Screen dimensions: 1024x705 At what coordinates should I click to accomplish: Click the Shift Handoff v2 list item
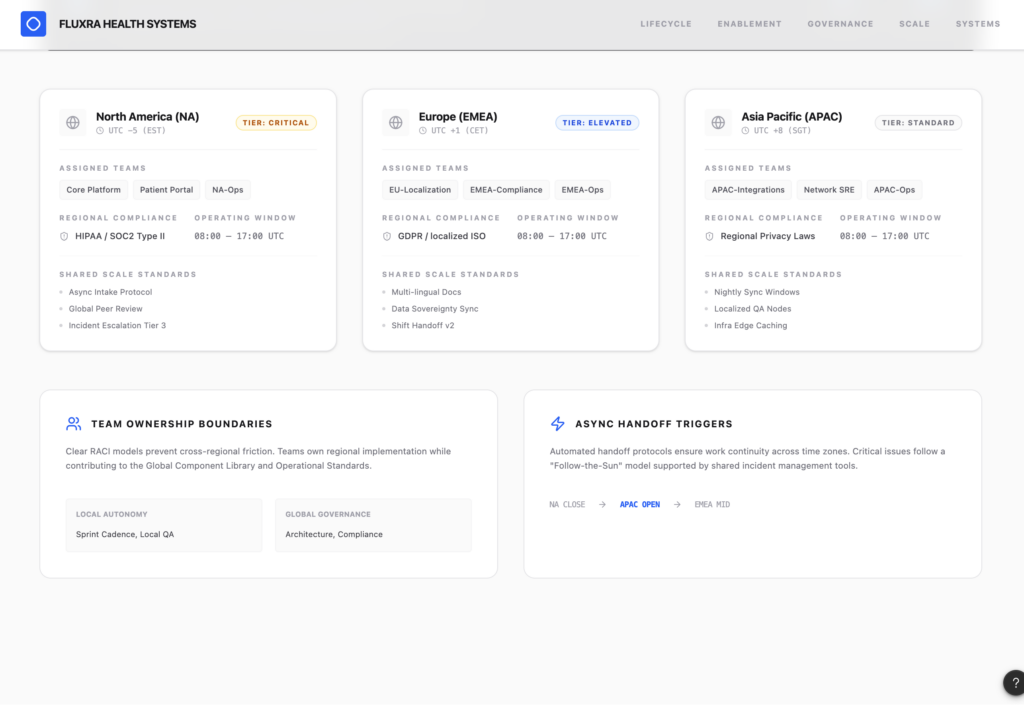click(x=423, y=326)
